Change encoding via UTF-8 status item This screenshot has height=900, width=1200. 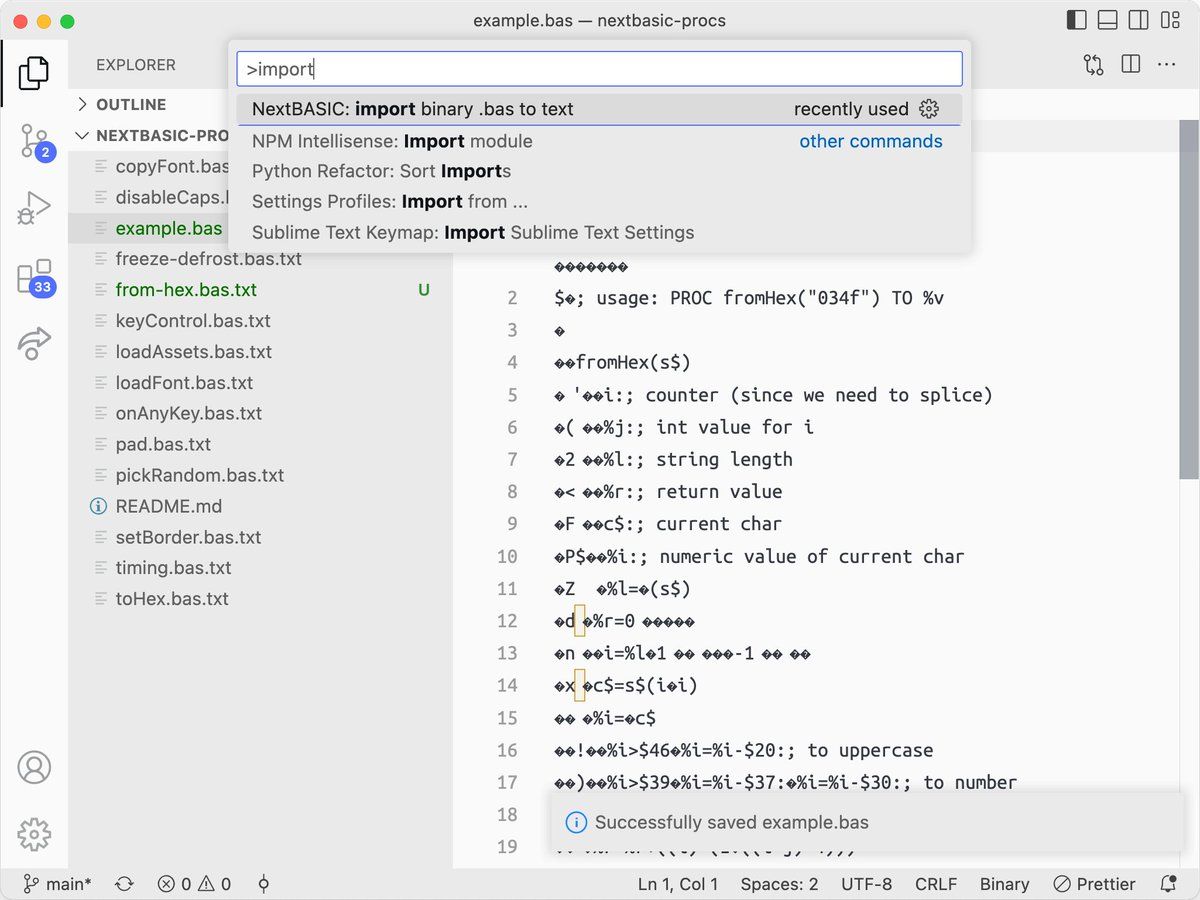(x=865, y=884)
